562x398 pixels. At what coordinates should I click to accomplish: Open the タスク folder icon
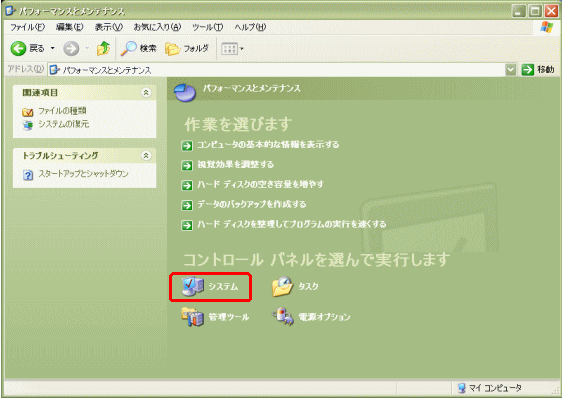coord(282,286)
